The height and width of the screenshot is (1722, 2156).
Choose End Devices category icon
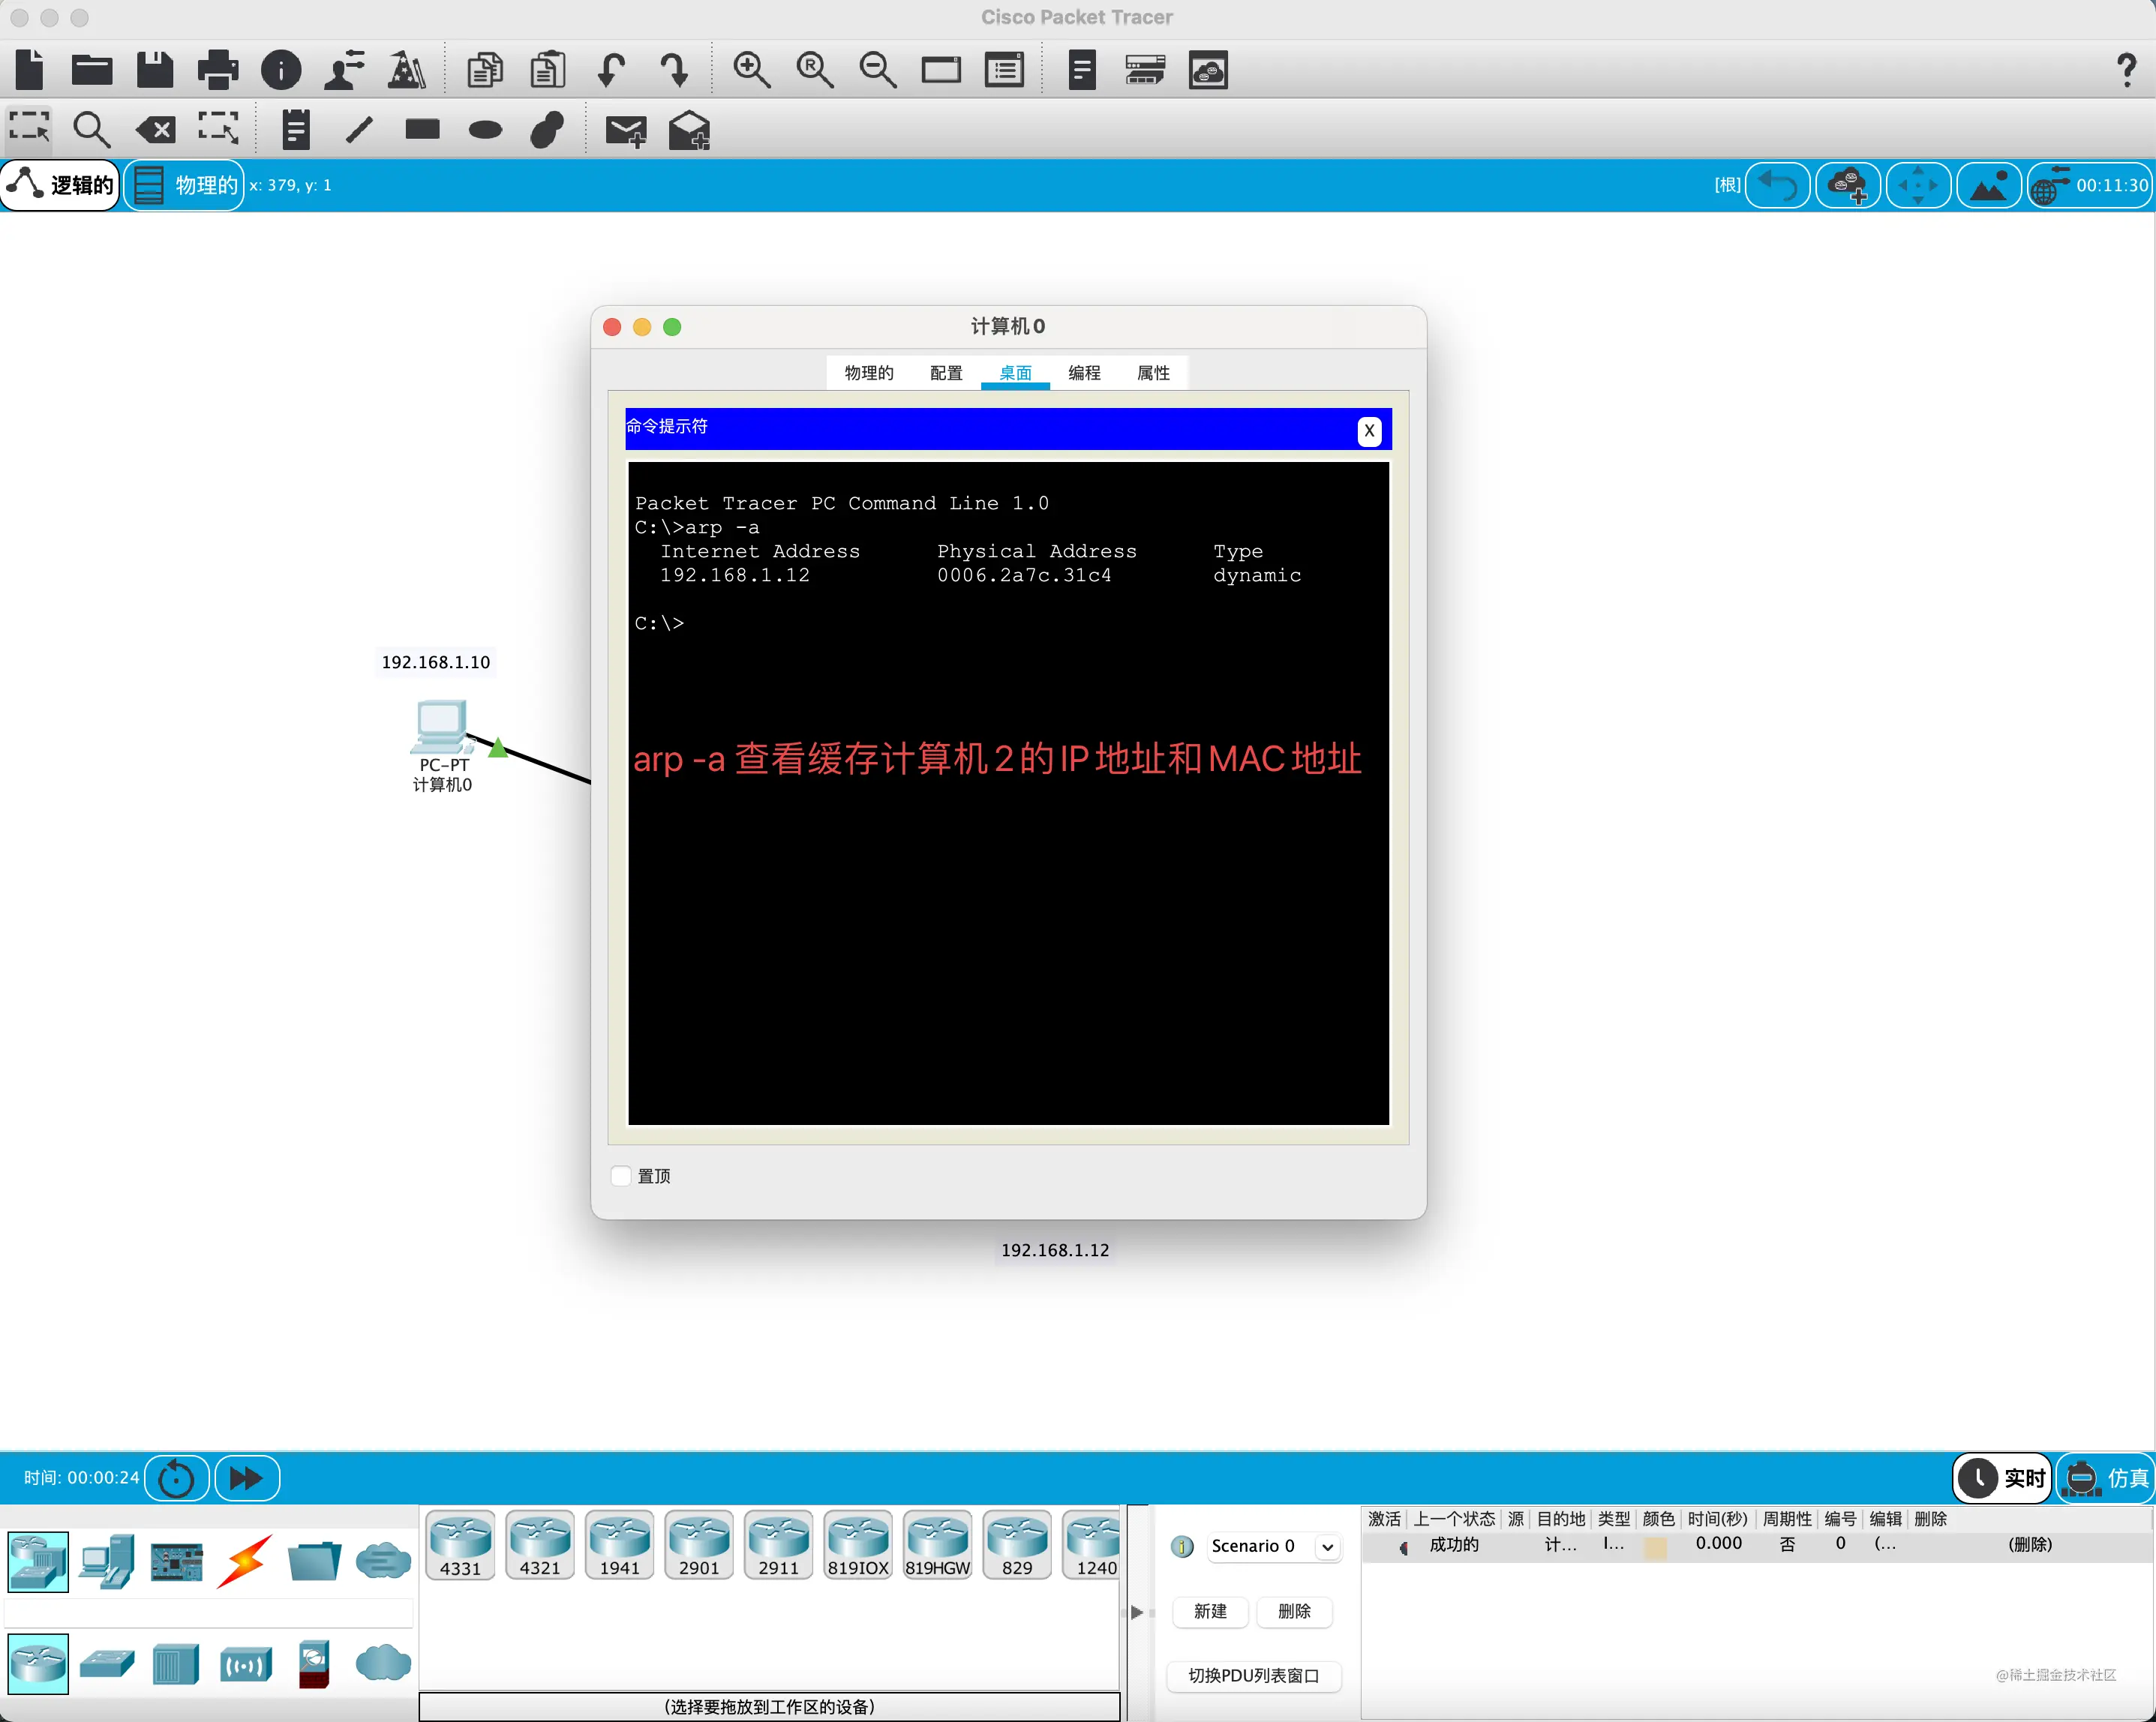coord(107,1561)
